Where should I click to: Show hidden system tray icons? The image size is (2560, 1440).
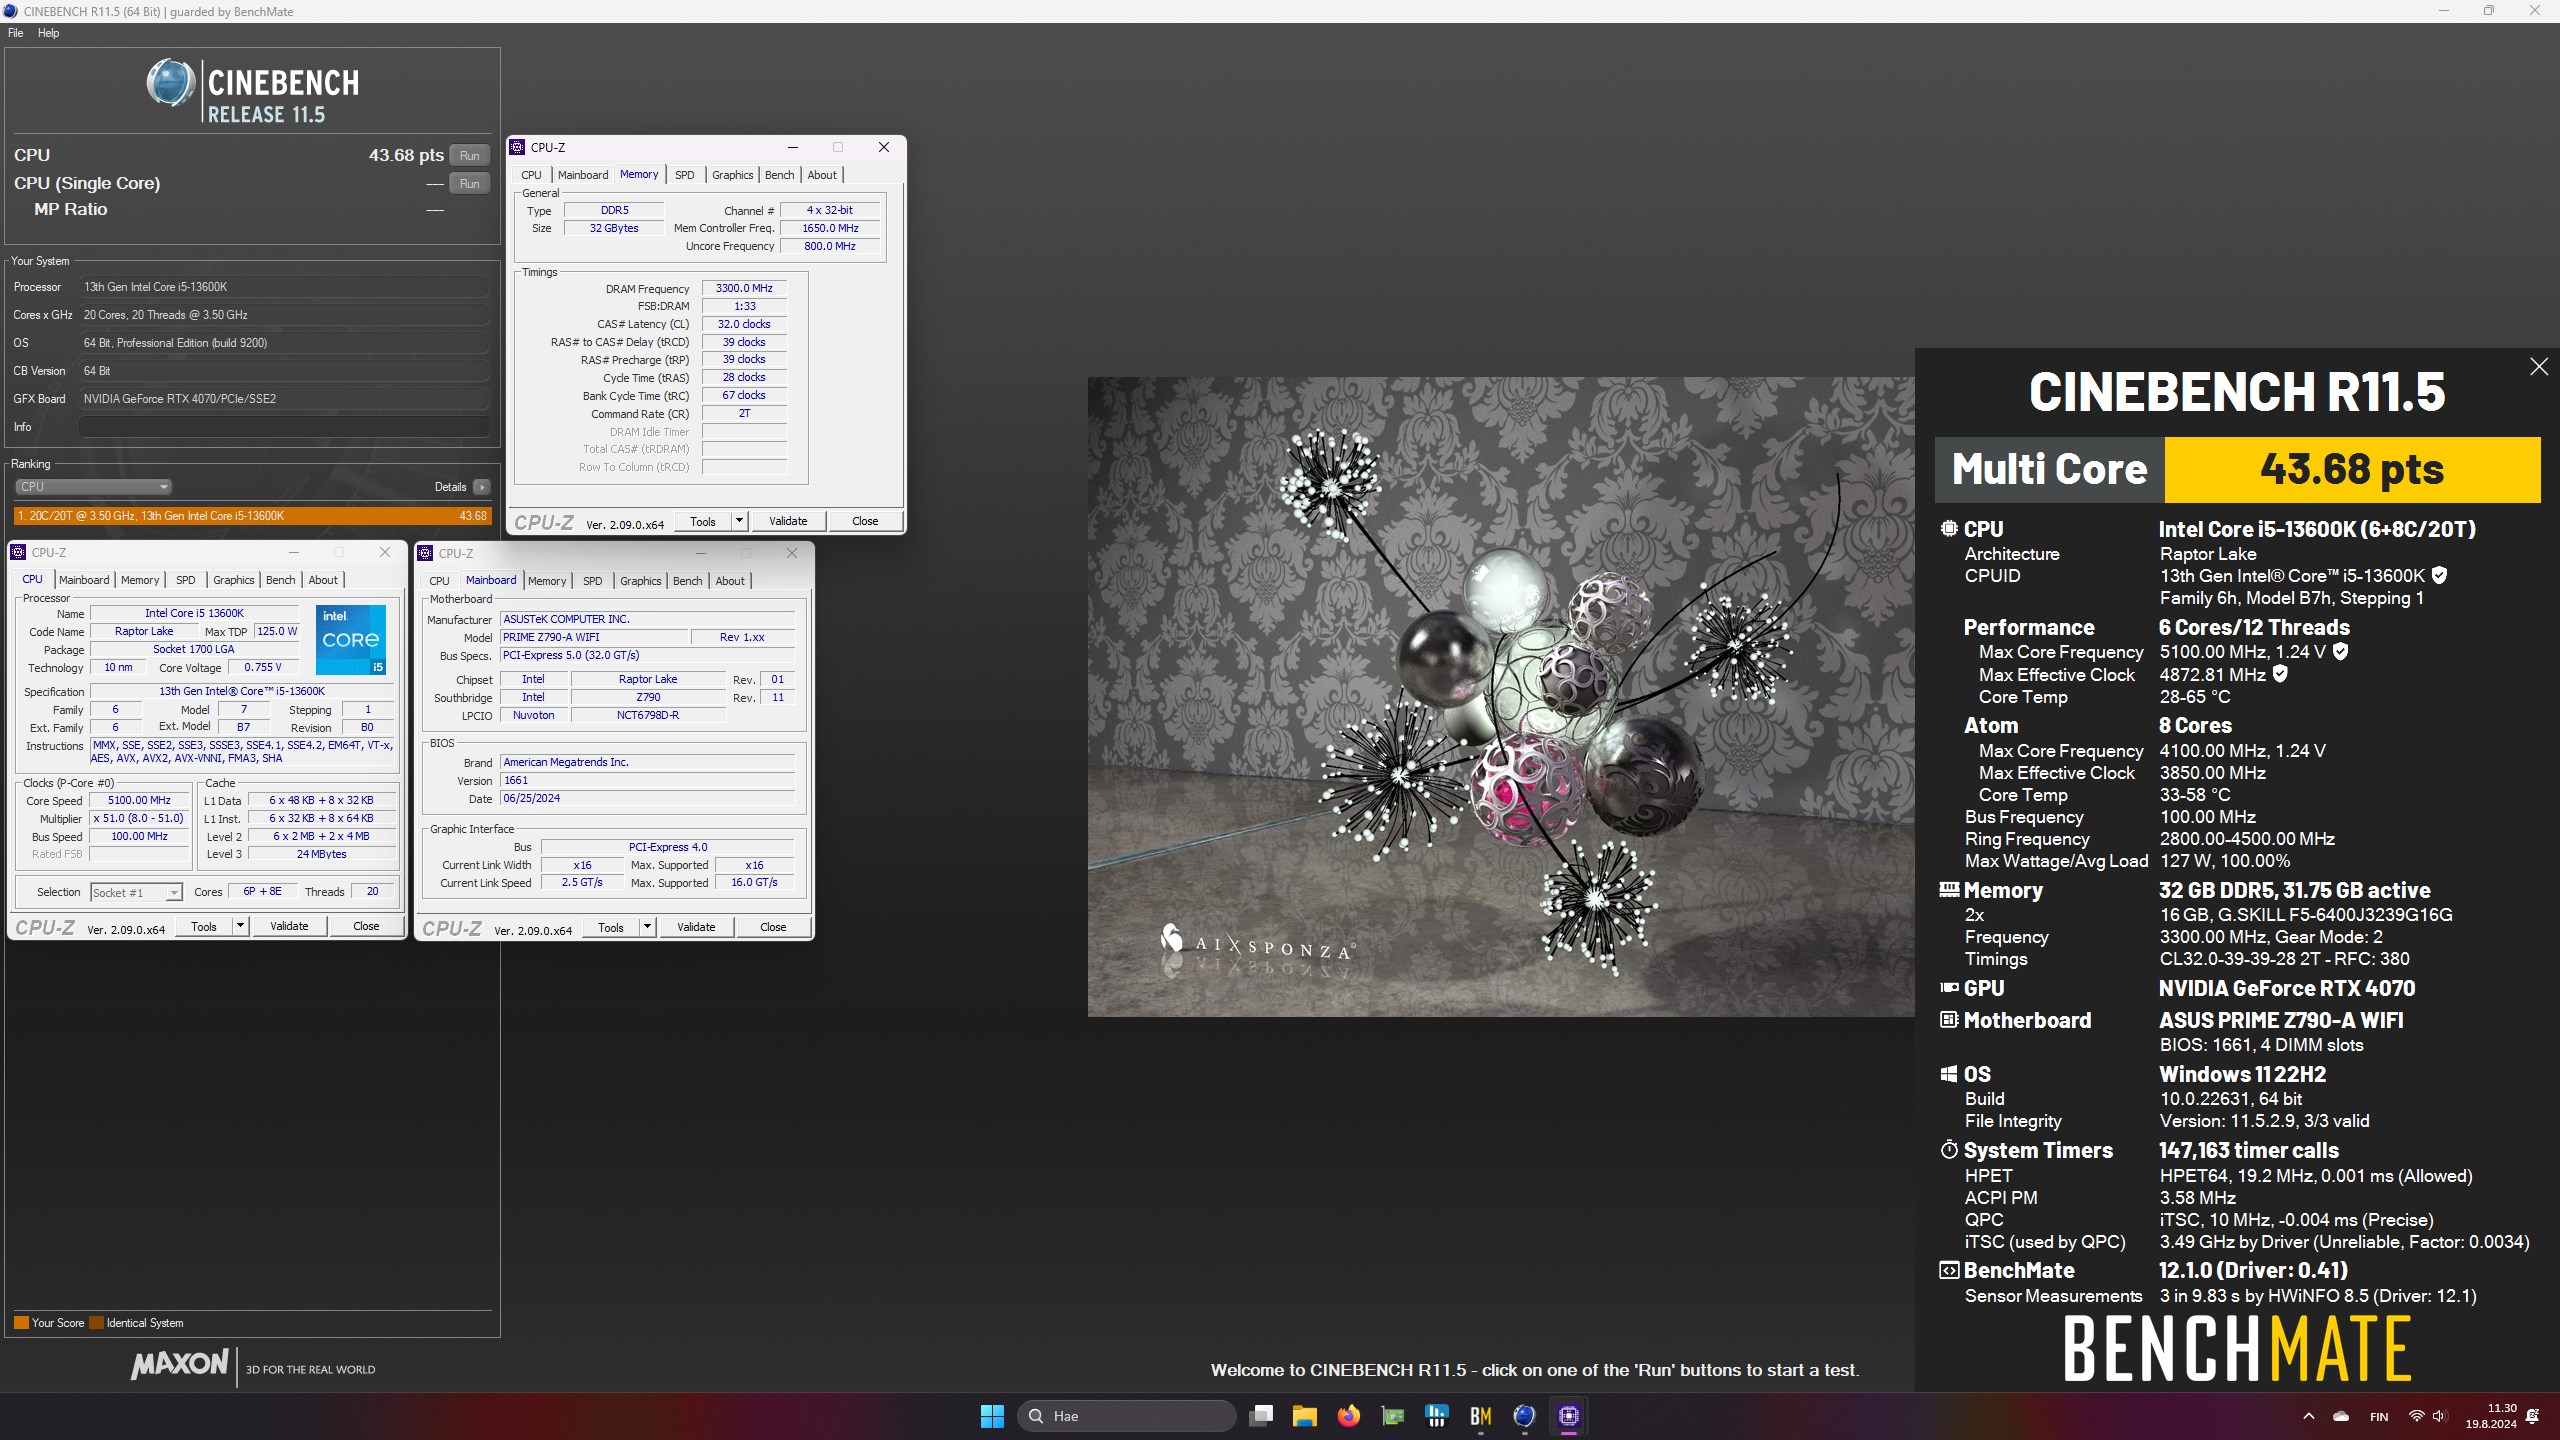tap(2309, 1416)
